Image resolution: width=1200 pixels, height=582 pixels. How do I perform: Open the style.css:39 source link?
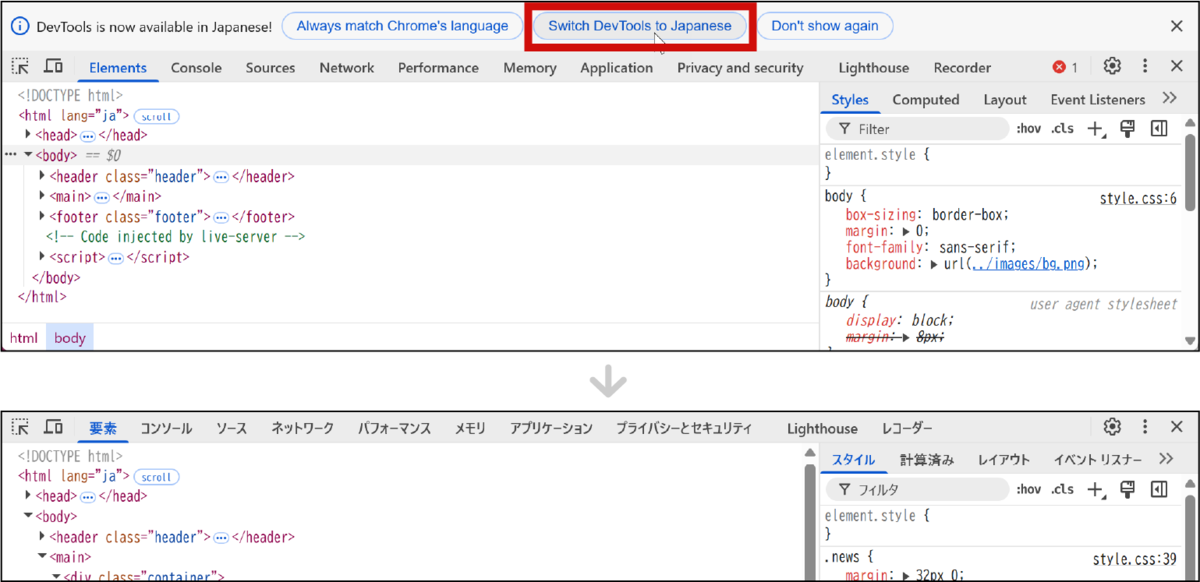coord(1134,560)
